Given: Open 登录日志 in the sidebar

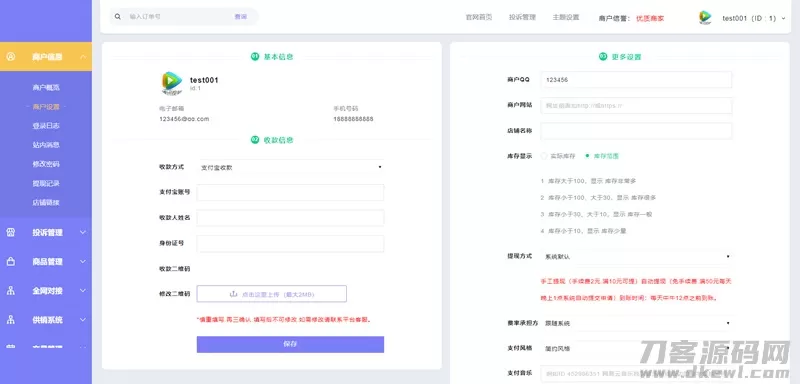Looking at the screenshot, I should tap(46, 126).
